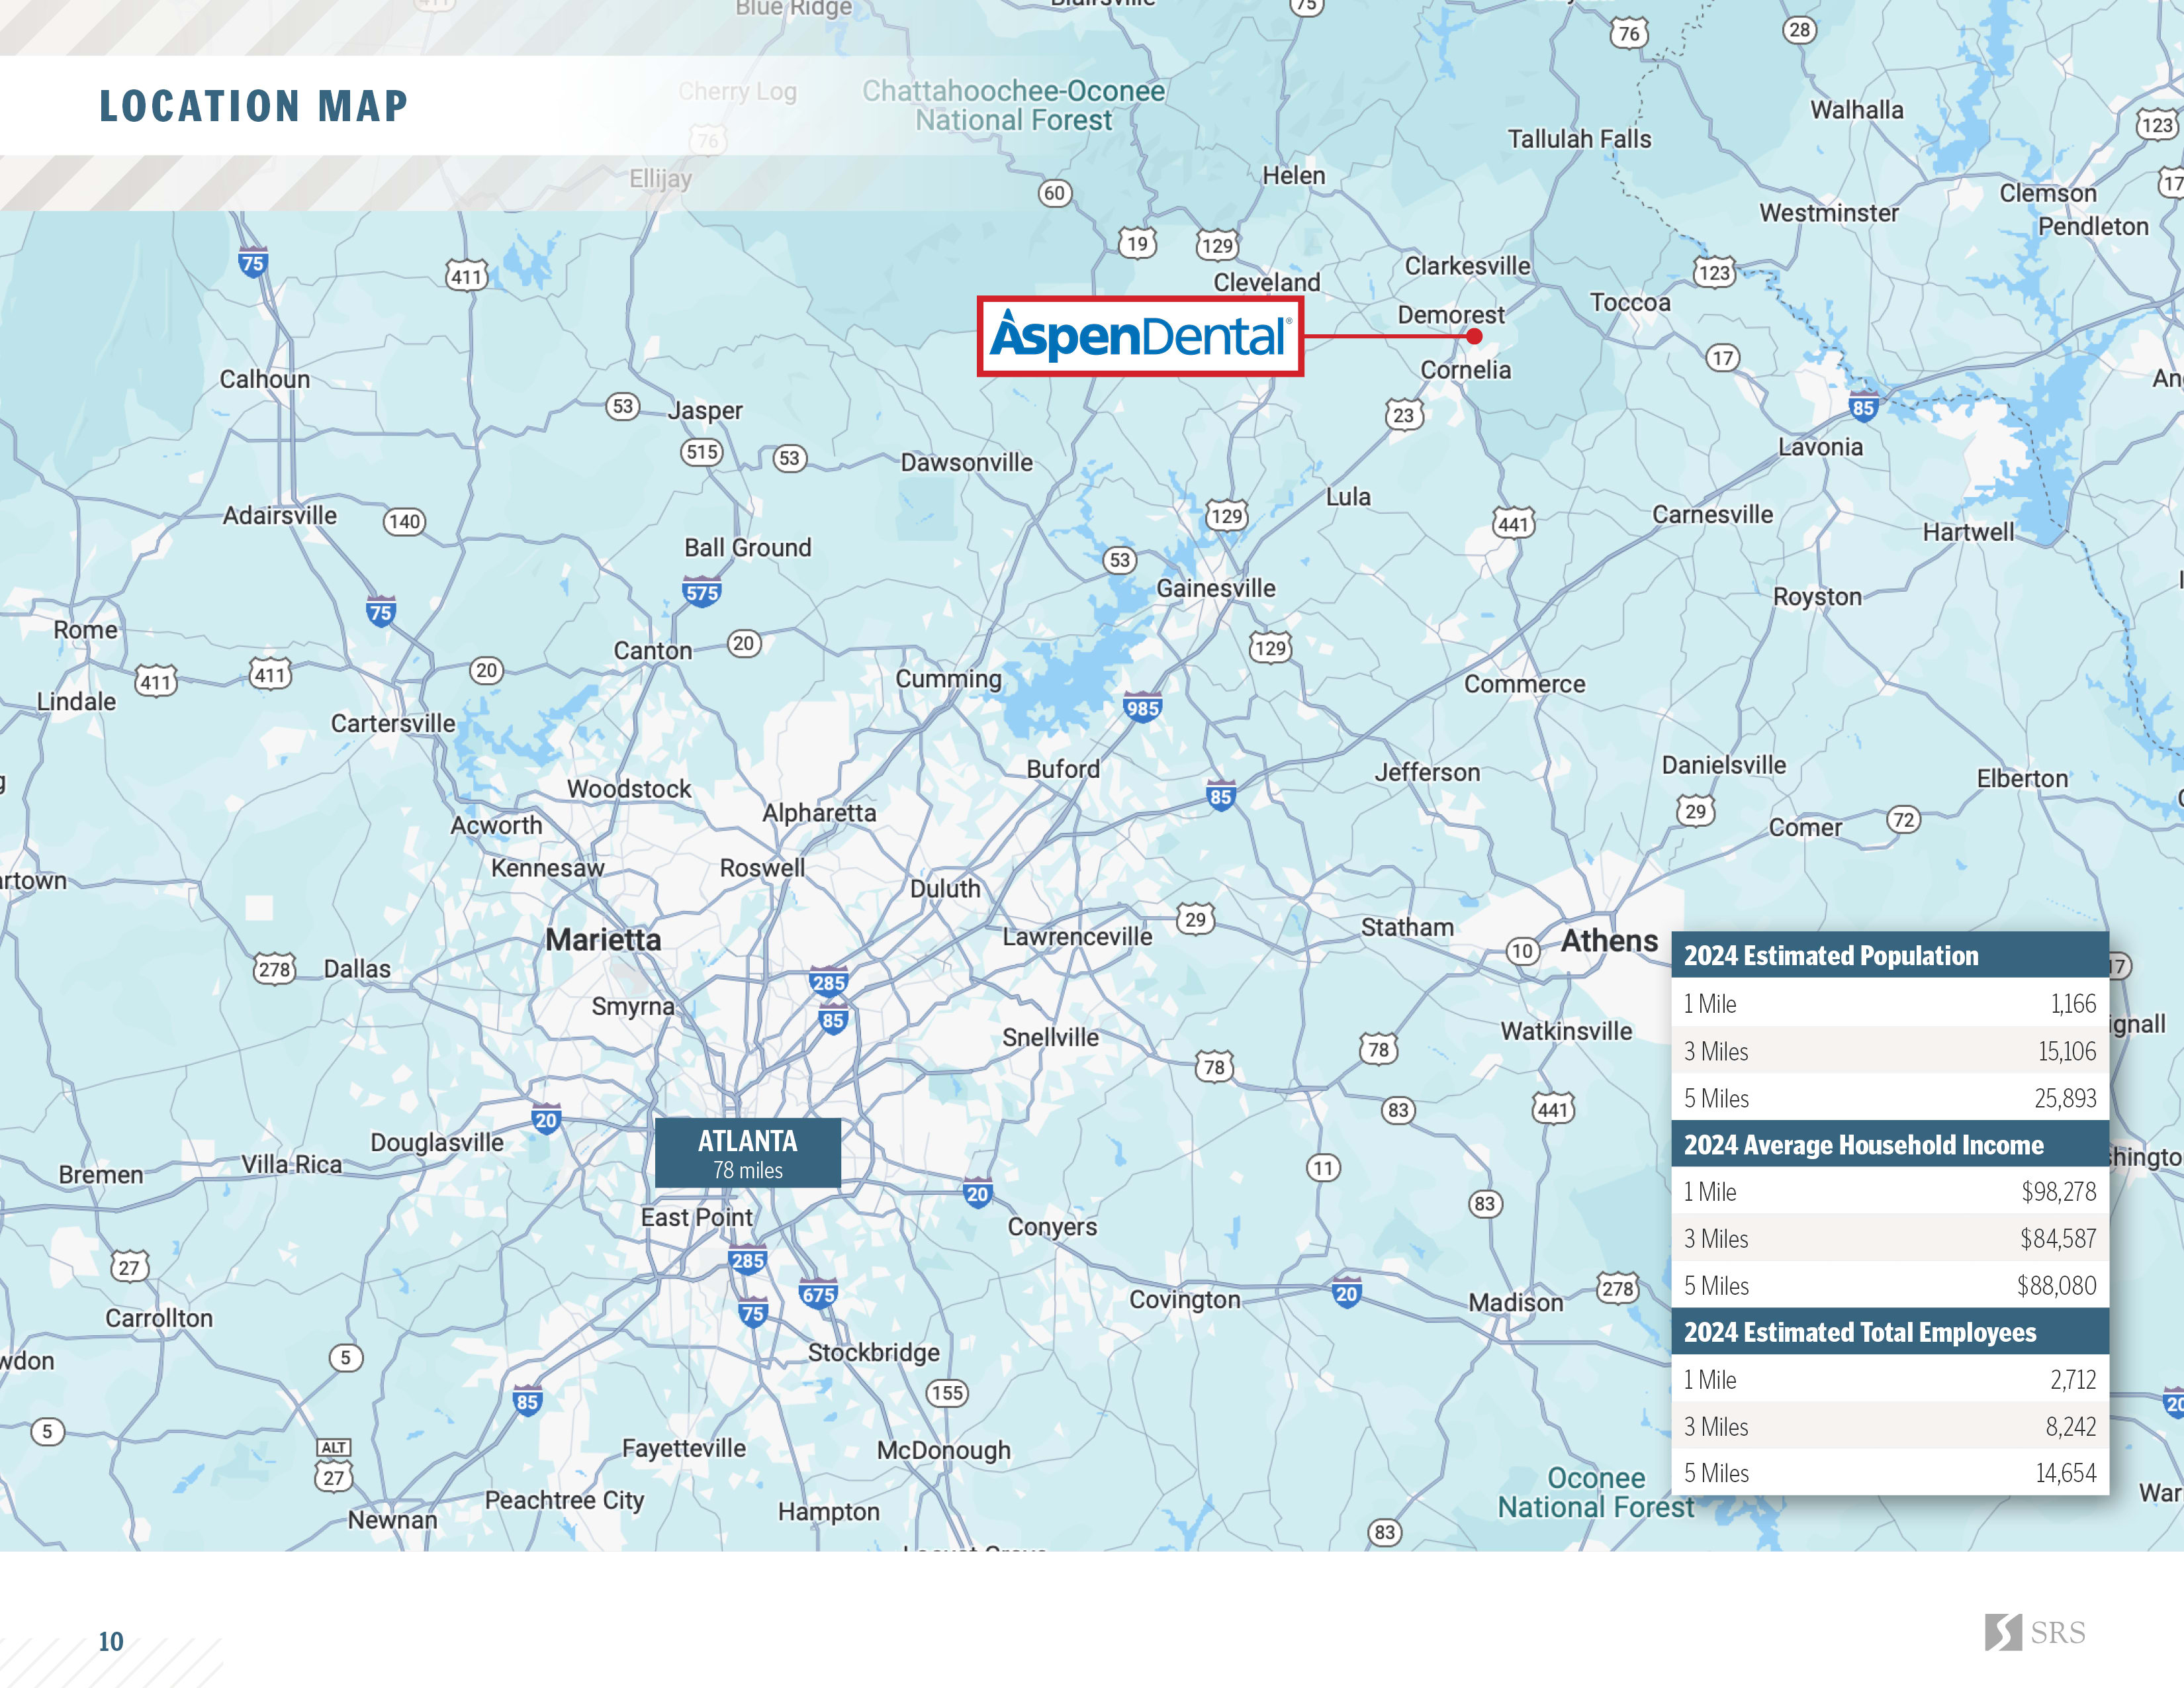Click the US 19 shield near Cleveland
This screenshot has width=2184, height=1688.
click(1137, 244)
